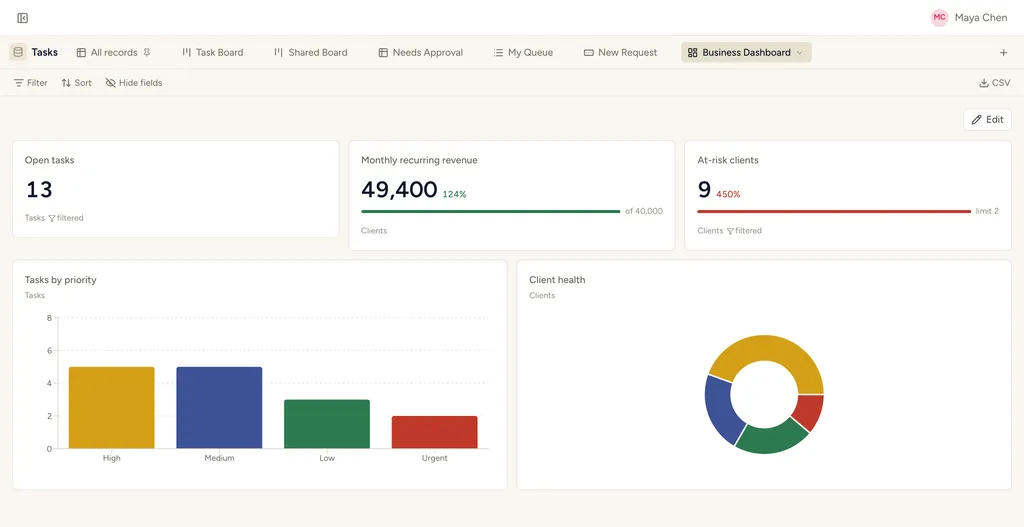The height and width of the screenshot is (527, 1024).
Task: Click the blue Medium priority bar
Action: (219, 407)
